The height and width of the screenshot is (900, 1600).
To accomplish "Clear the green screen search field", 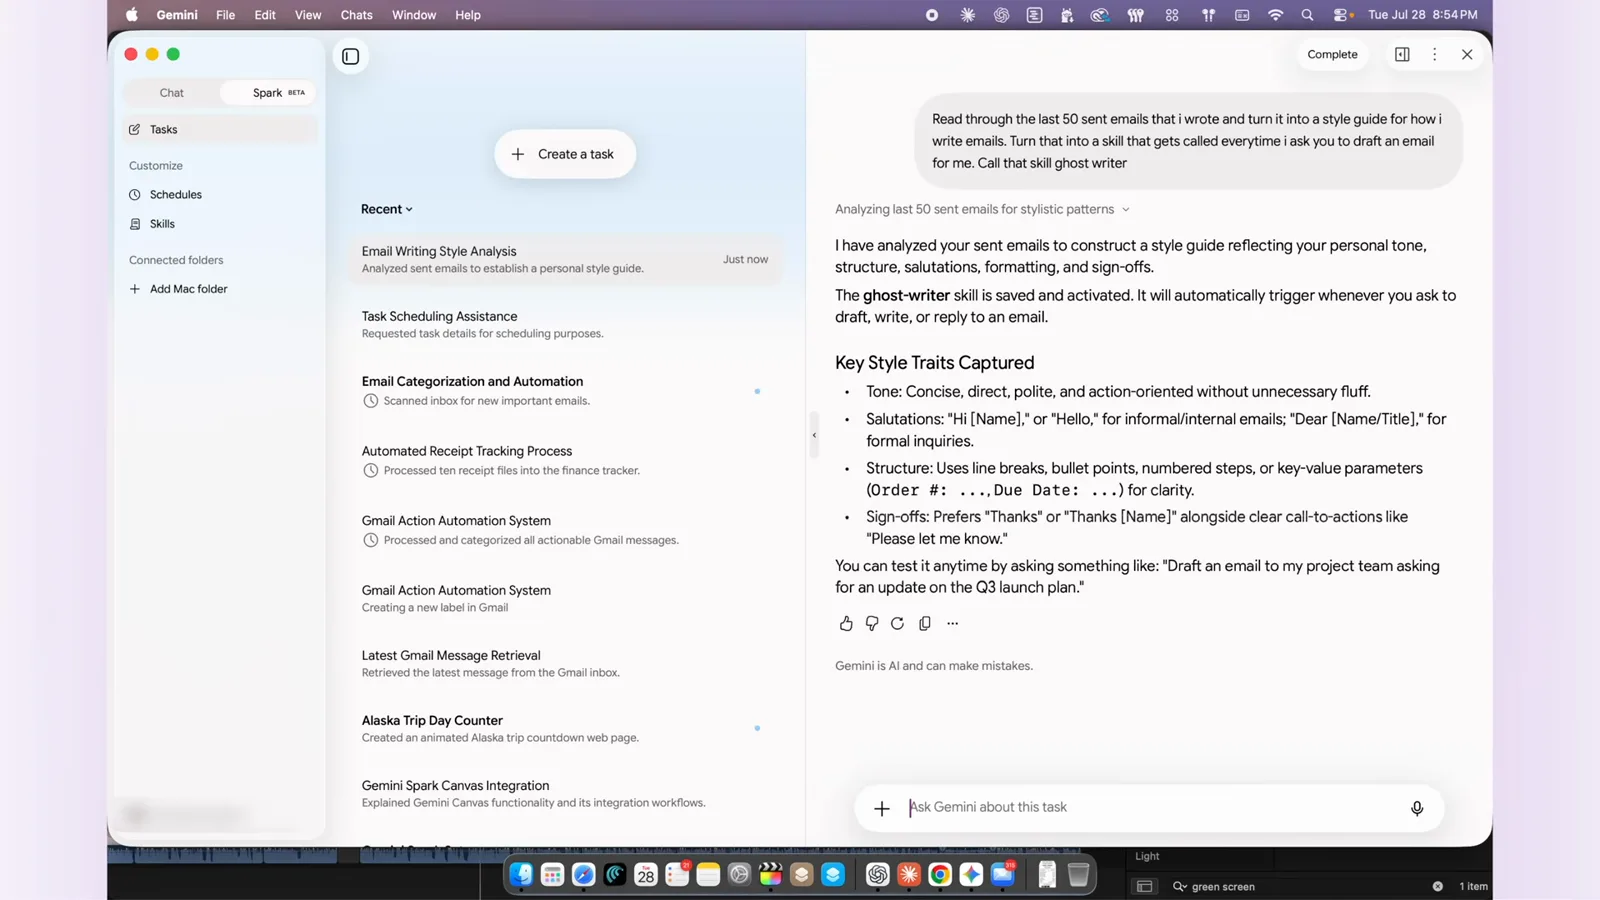I will tap(1437, 886).
